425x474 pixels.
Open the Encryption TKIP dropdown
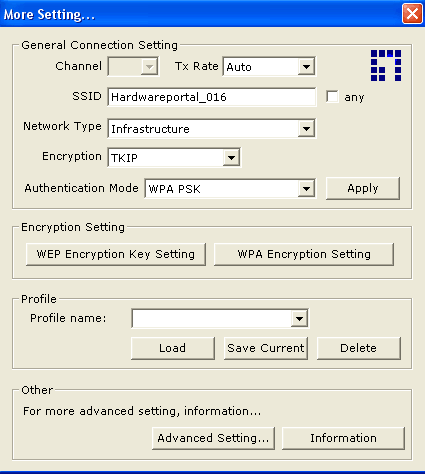(231, 157)
